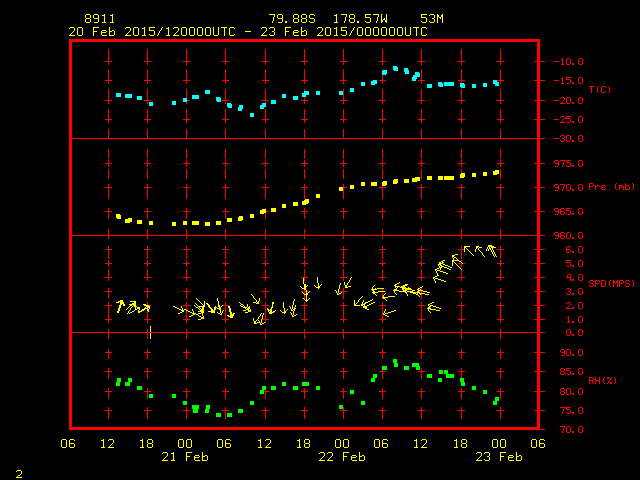Click the -20.0 temperature tick
The height and width of the screenshot is (480, 640).
click(568, 100)
